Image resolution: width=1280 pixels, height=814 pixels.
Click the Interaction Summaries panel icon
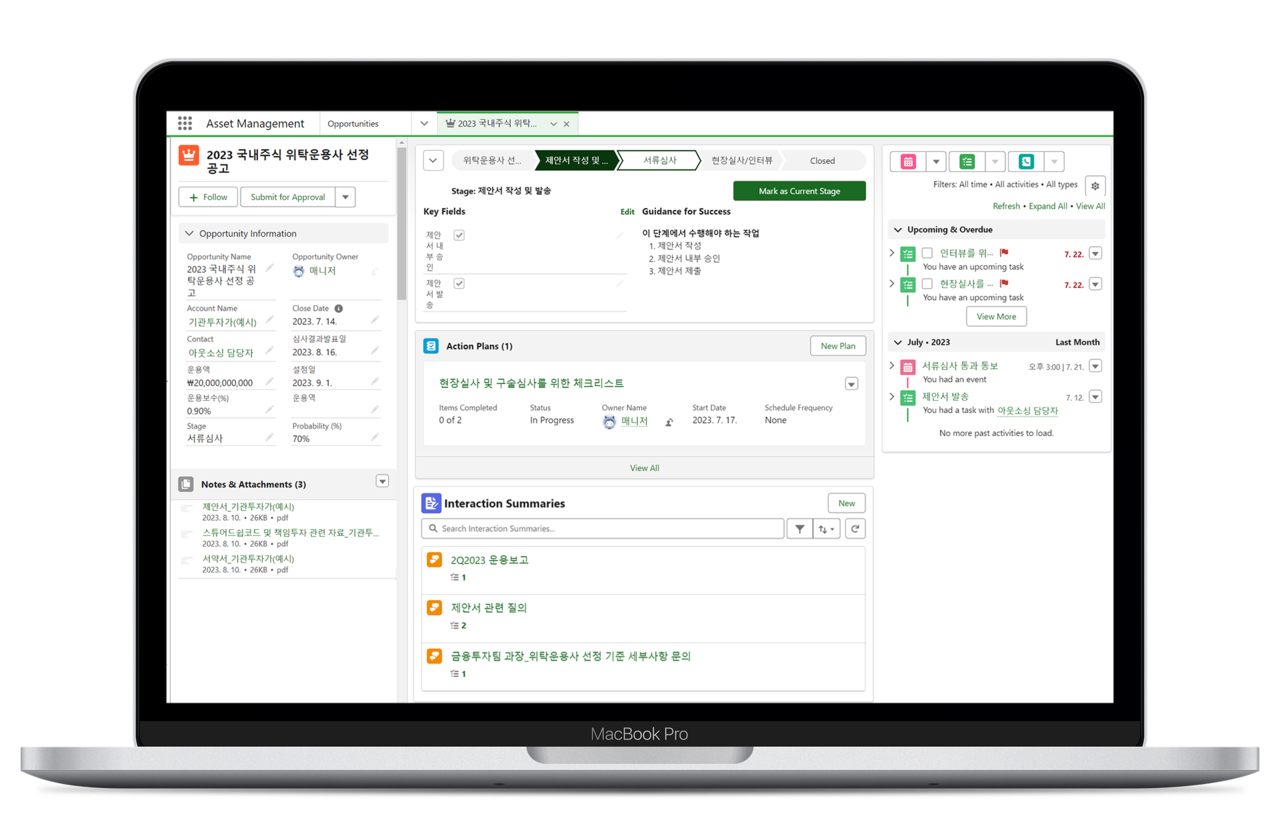point(431,504)
